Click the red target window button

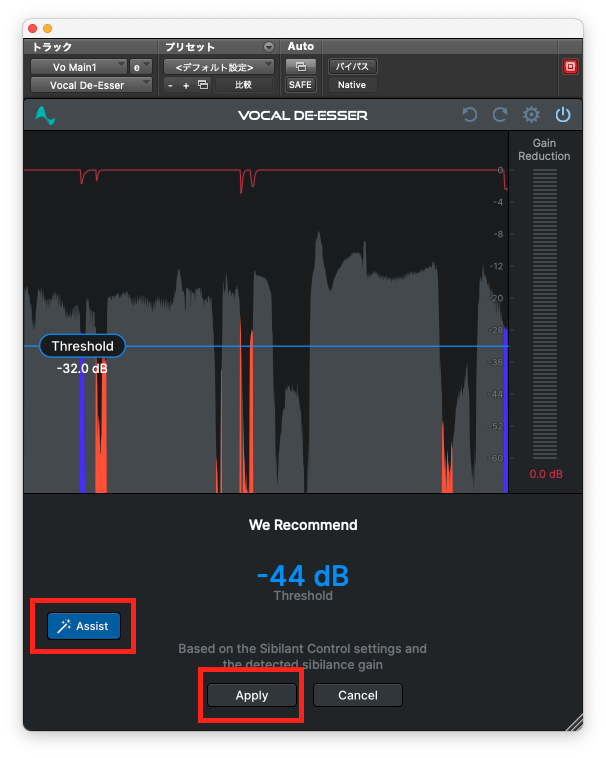click(571, 67)
